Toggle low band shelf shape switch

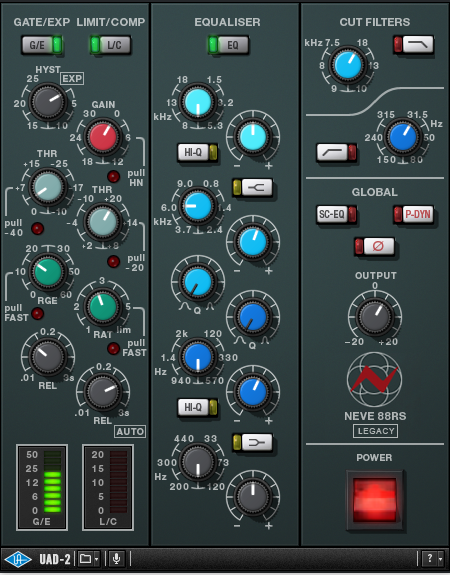coord(253,443)
